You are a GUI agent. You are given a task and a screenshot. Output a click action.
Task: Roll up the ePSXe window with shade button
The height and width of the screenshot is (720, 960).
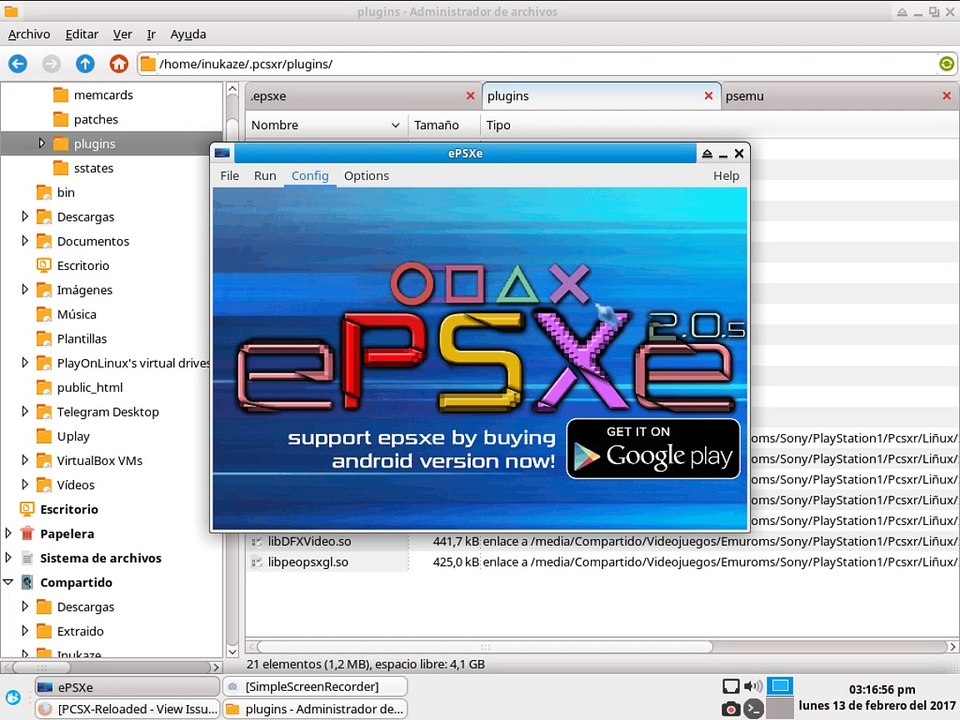(707, 154)
